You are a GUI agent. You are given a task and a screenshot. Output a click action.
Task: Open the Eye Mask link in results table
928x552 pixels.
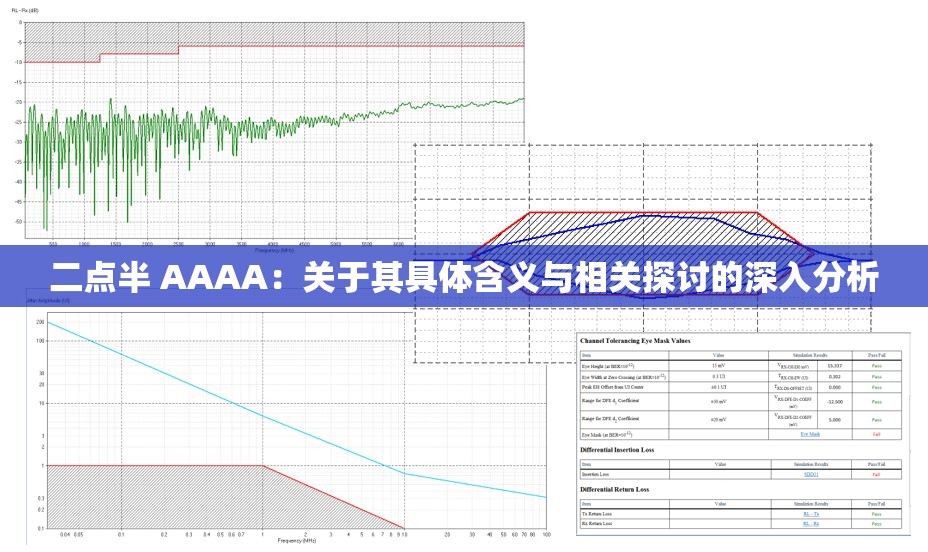pos(810,434)
